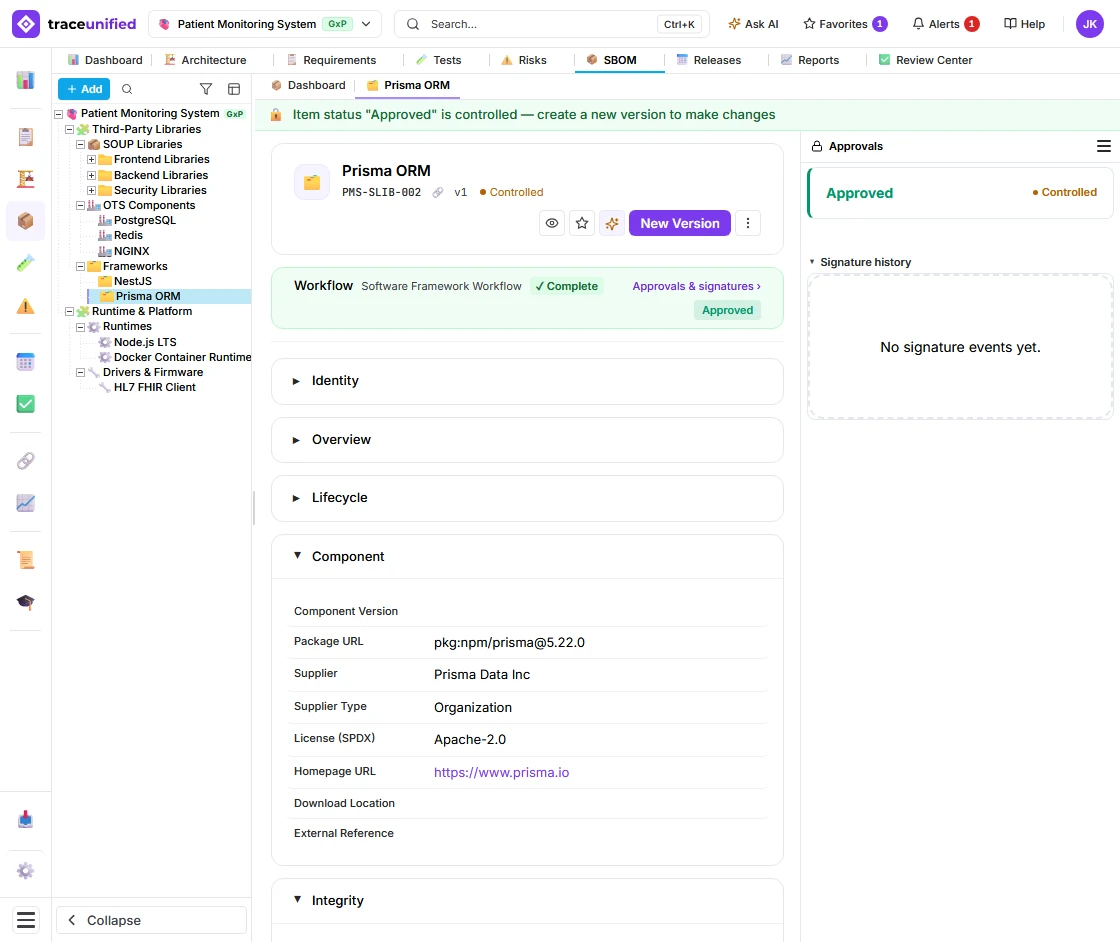Open the dashboard chart icon in left sidebar
Image resolution: width=1120 pixels, height=942 pixels.
tap(26, 80)
